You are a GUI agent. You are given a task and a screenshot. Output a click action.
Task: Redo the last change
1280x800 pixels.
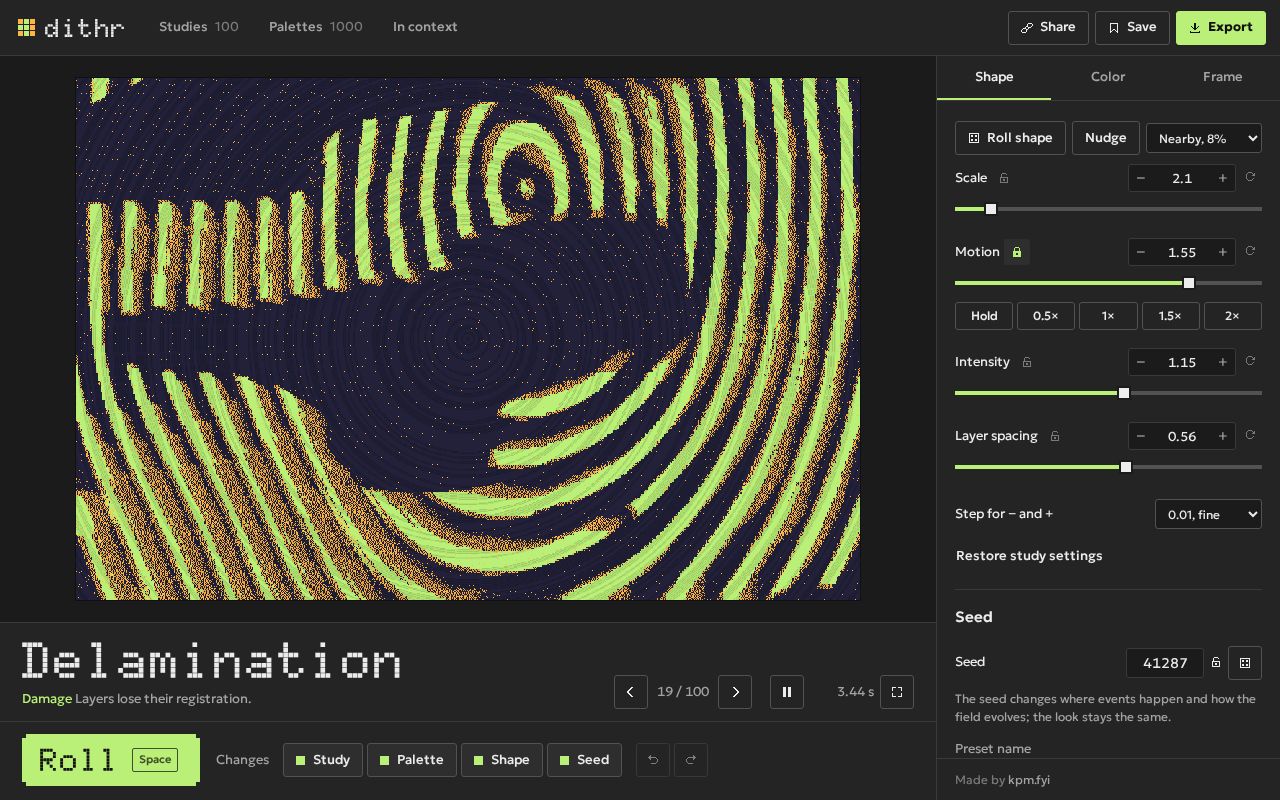point(691,760)
